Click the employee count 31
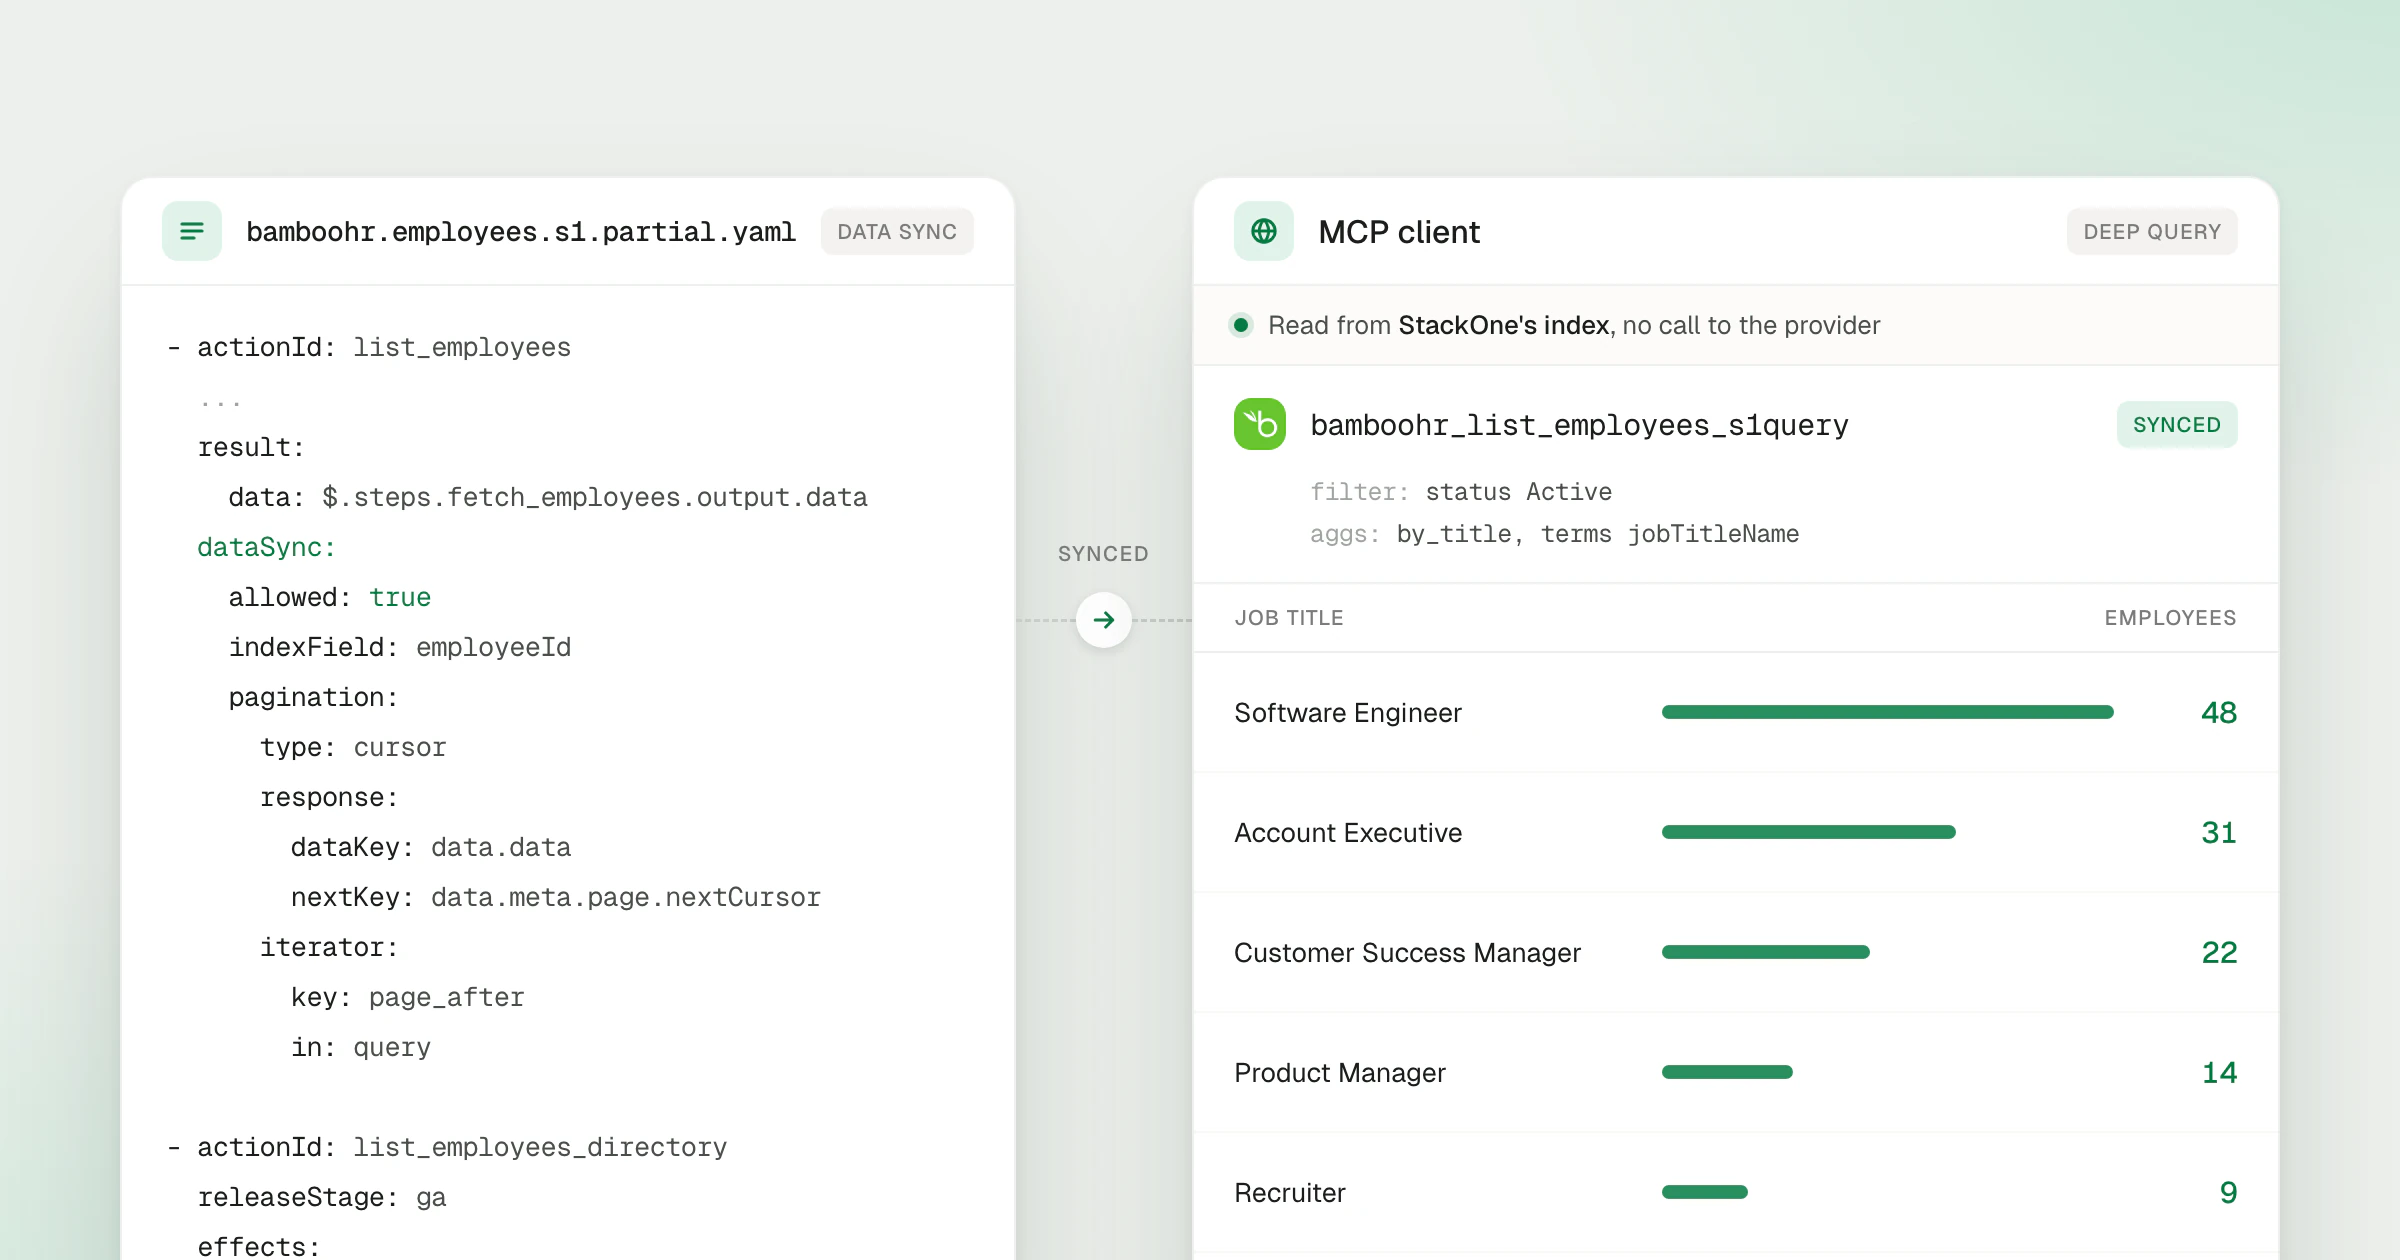Screen dimensions: 2400x1260 tap(2219, 832)
